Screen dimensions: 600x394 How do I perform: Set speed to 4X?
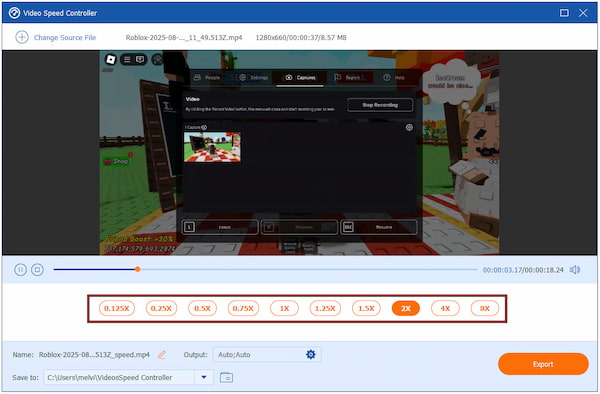click(x=445, y=308)
